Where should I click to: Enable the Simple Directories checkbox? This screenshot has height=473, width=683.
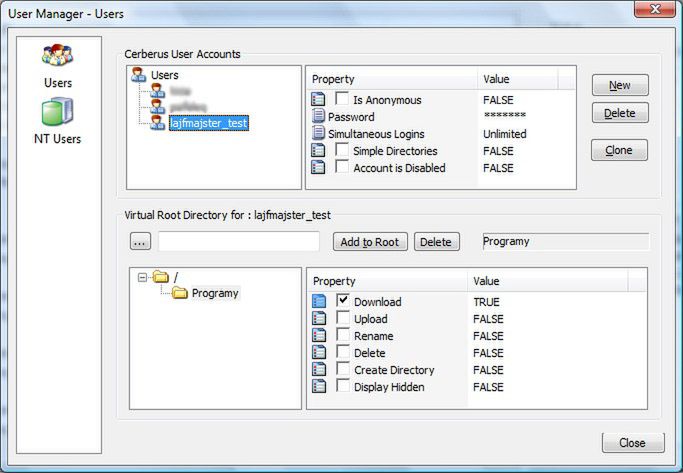click(342, 149)
